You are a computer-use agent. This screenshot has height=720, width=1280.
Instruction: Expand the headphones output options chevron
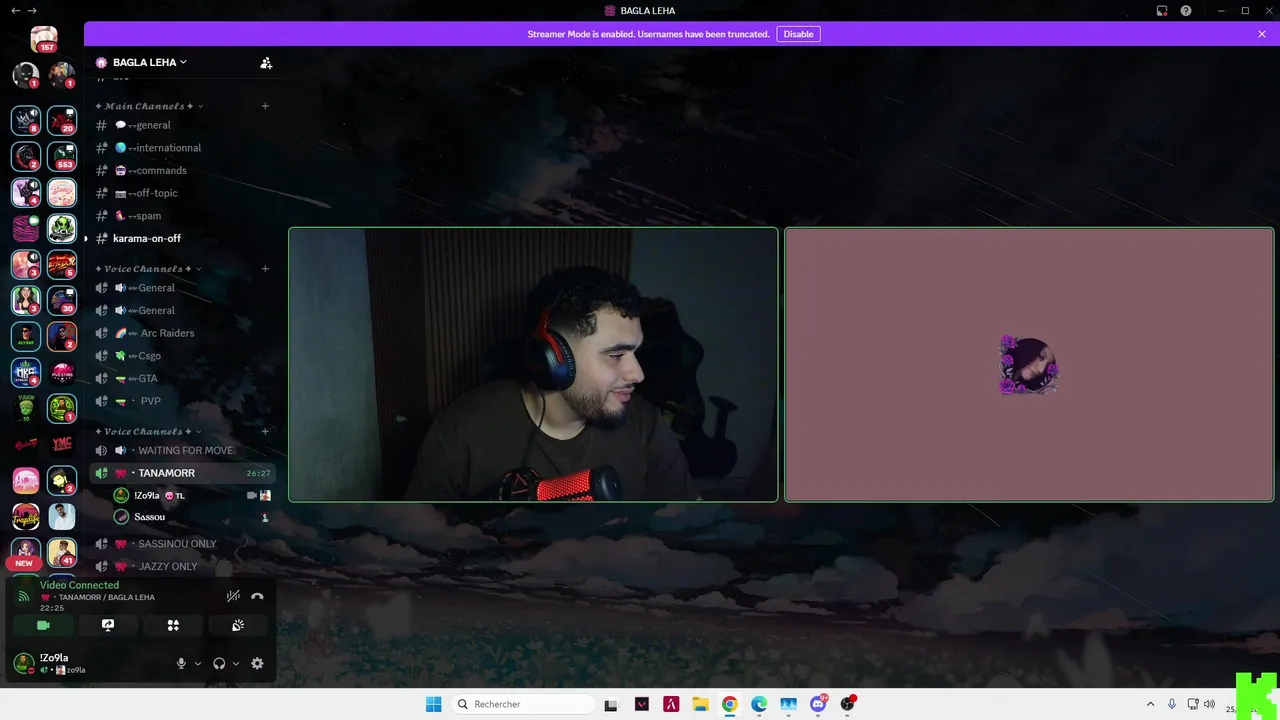point(236,664)
